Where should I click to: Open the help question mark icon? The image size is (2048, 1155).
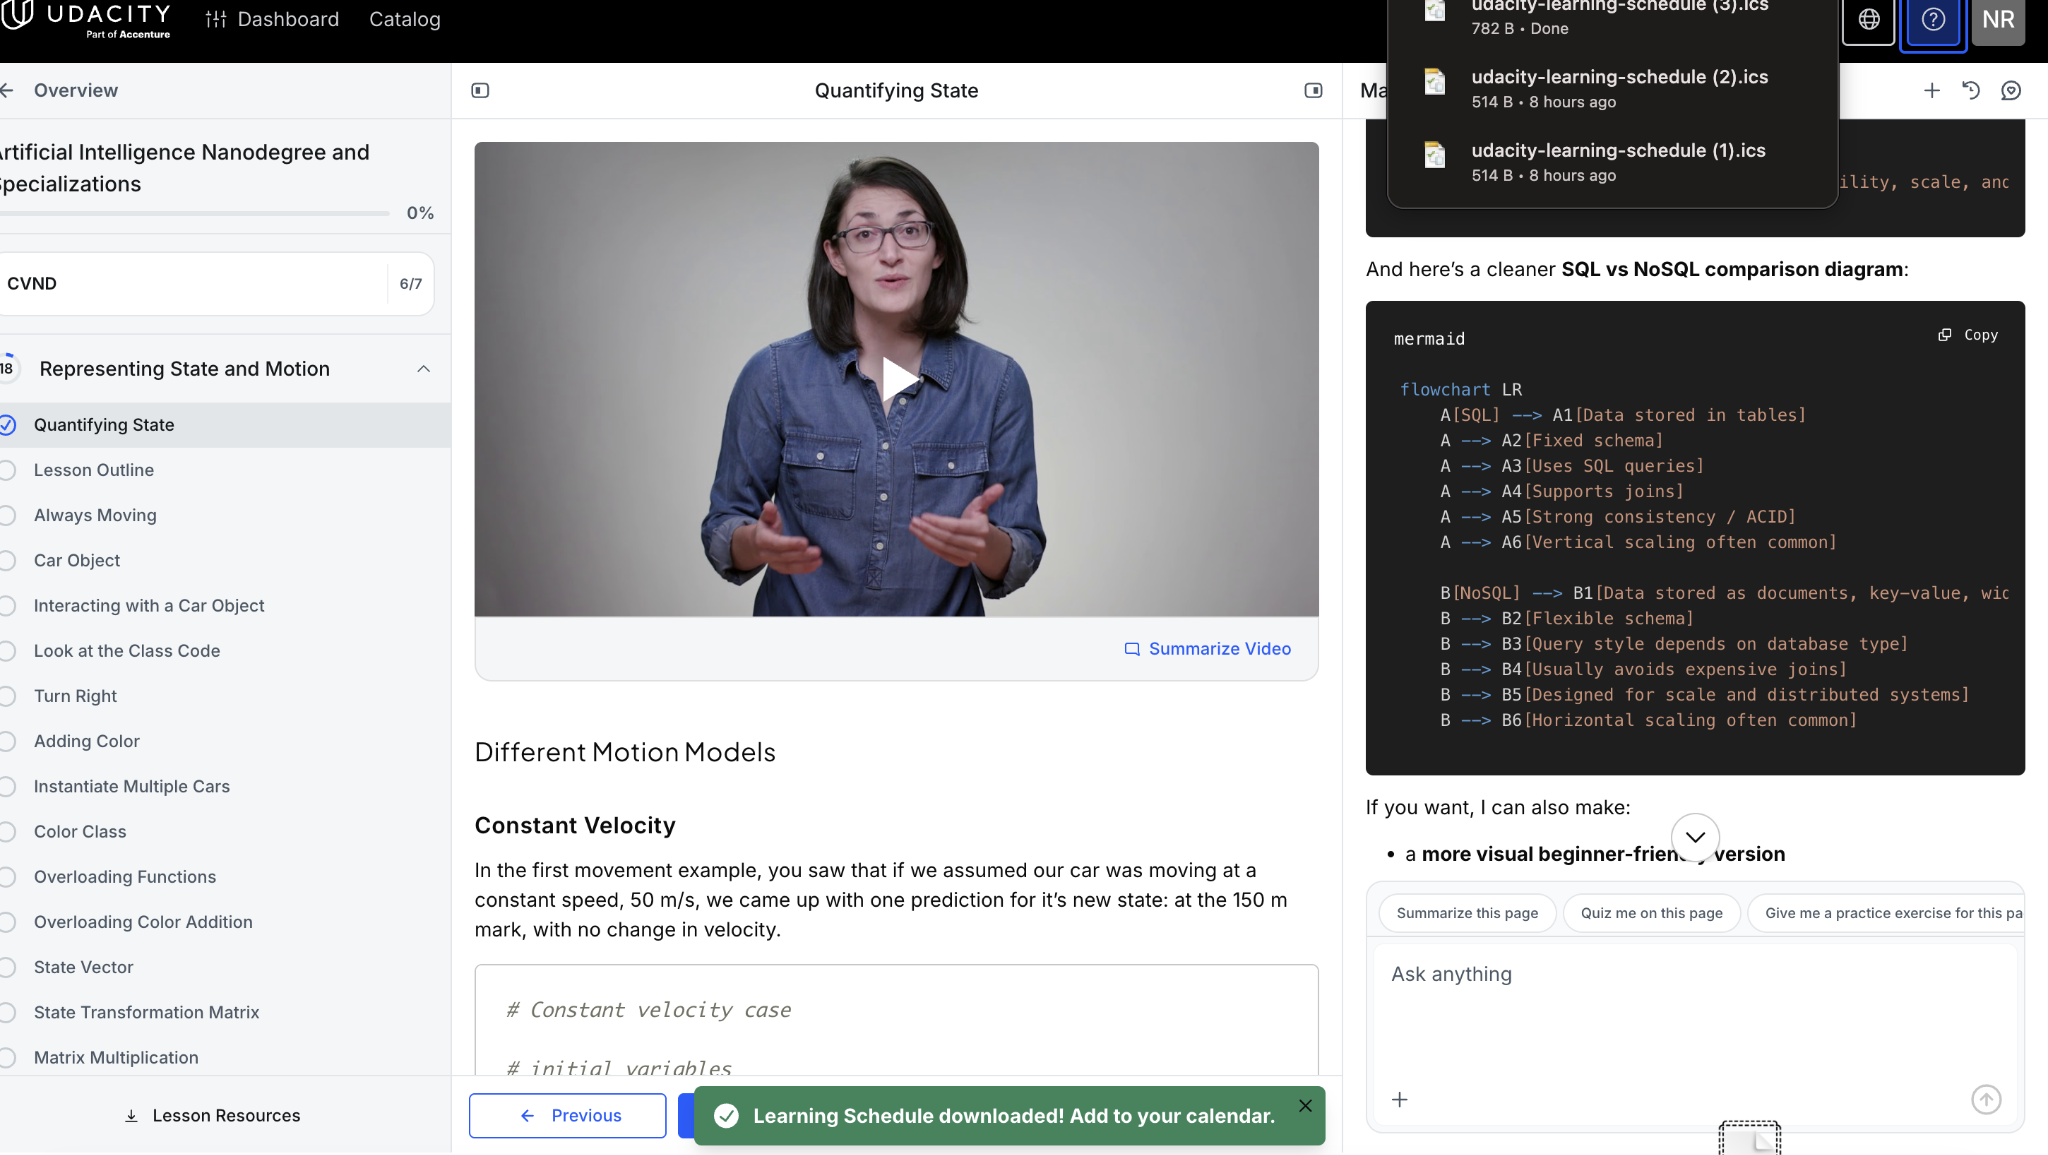pyautogui.click(x=1933, y=19)
